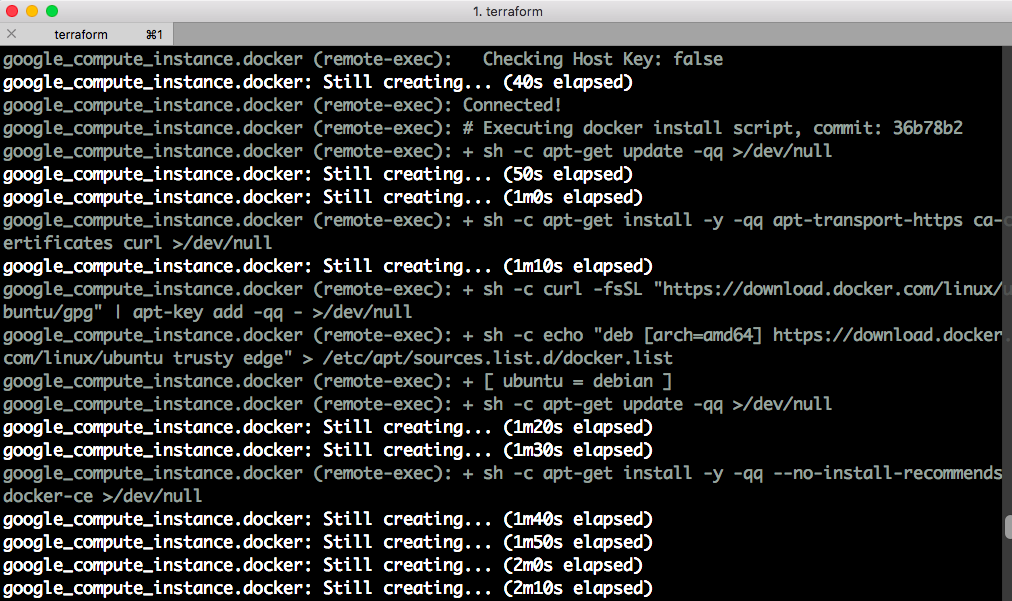1012x601 pixels.
Task: Close the terraform tab with the x icon
Action: pyautogui.click(x=12, y=34)
